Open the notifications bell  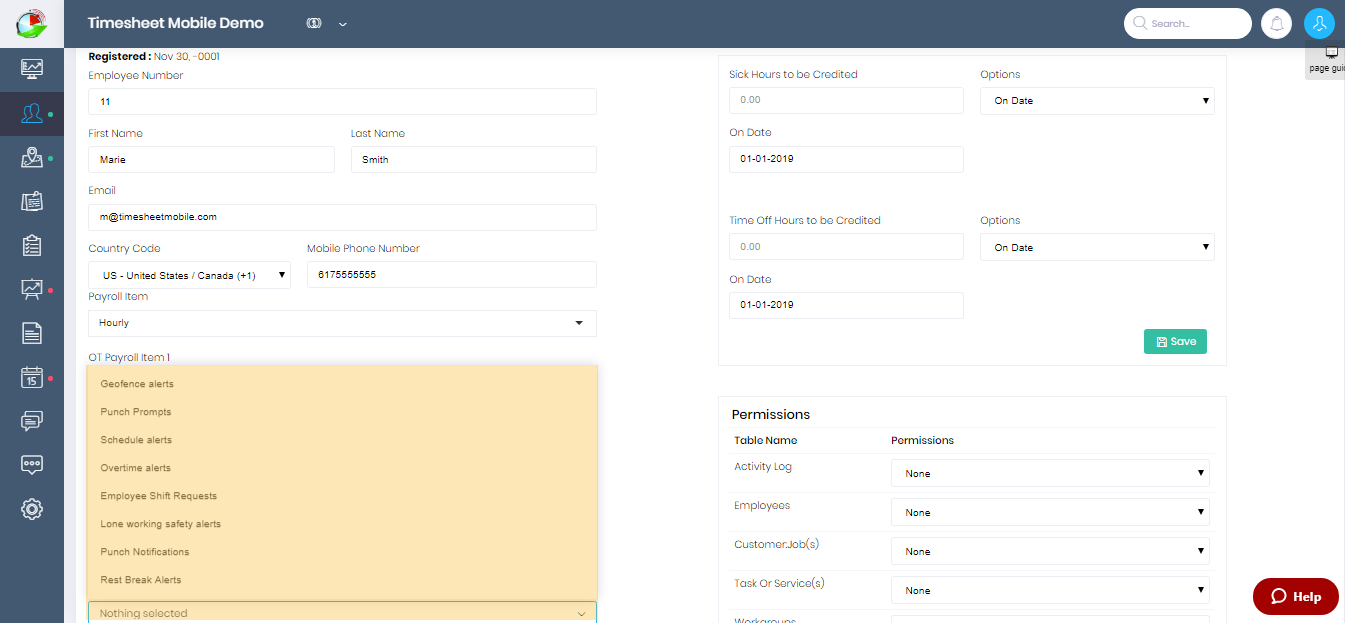1277,23
